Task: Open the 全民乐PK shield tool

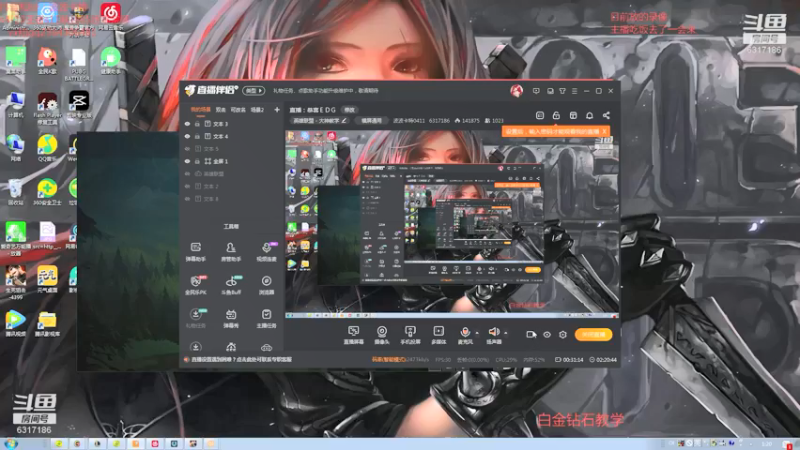Action: [195, 285]
